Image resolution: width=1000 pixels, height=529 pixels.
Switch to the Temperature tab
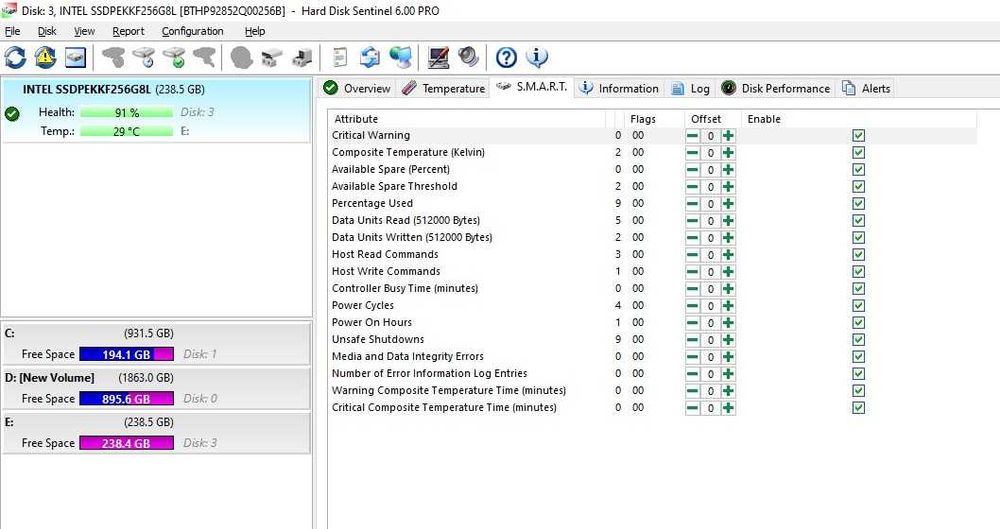(444, 88)
